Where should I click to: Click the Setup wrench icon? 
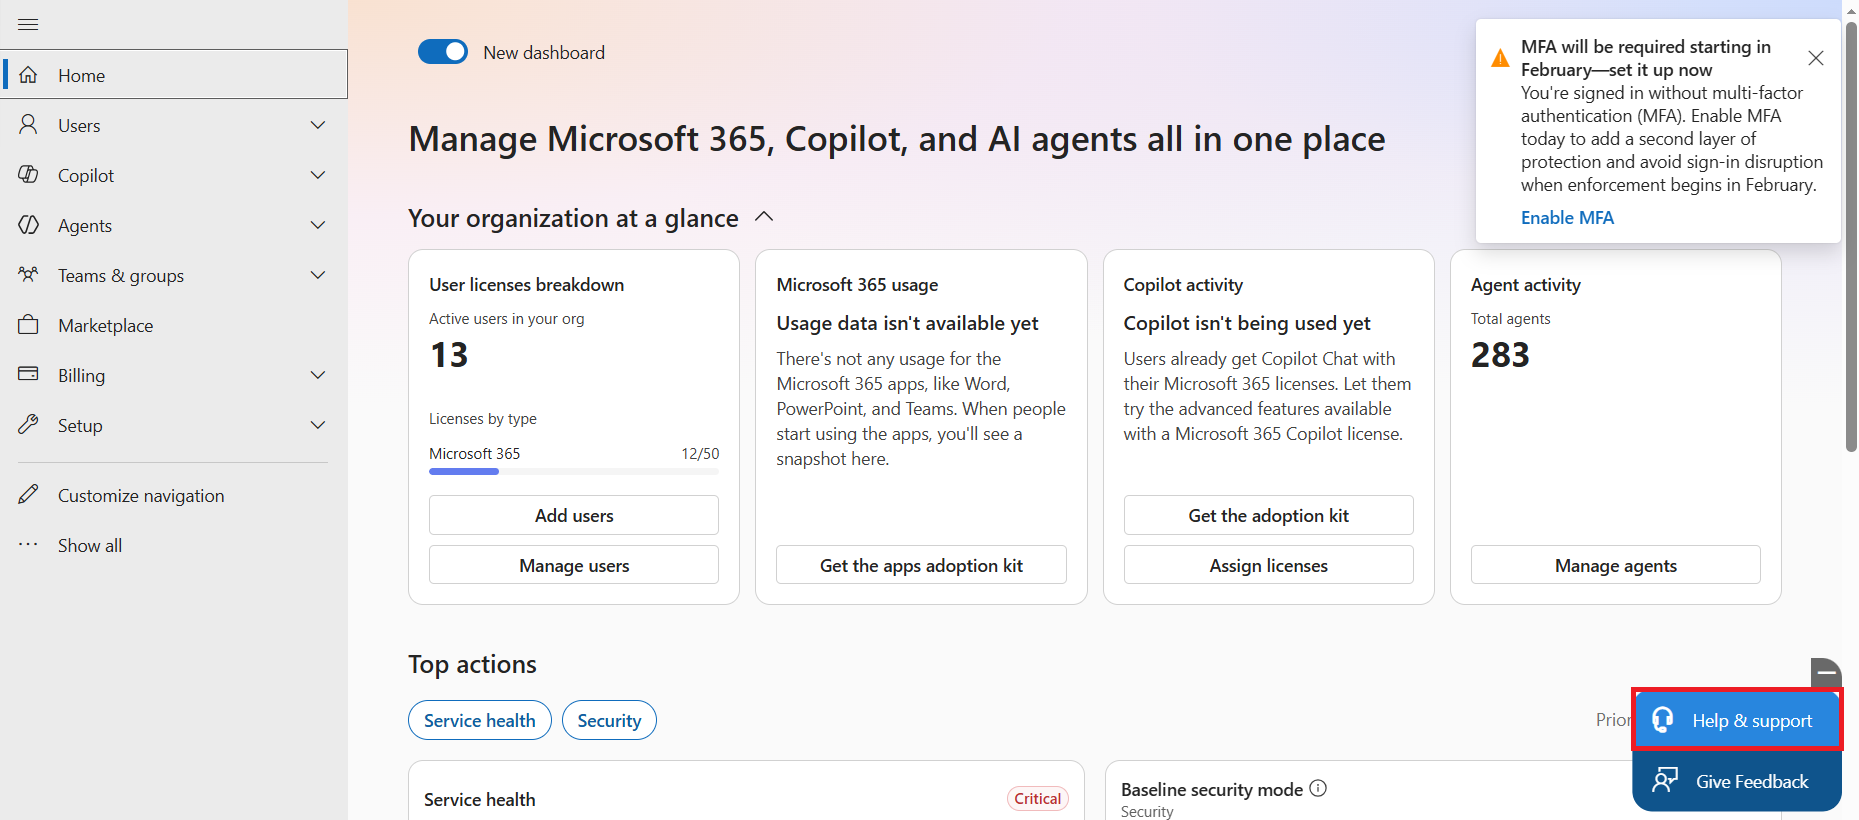tap(28, 425)
